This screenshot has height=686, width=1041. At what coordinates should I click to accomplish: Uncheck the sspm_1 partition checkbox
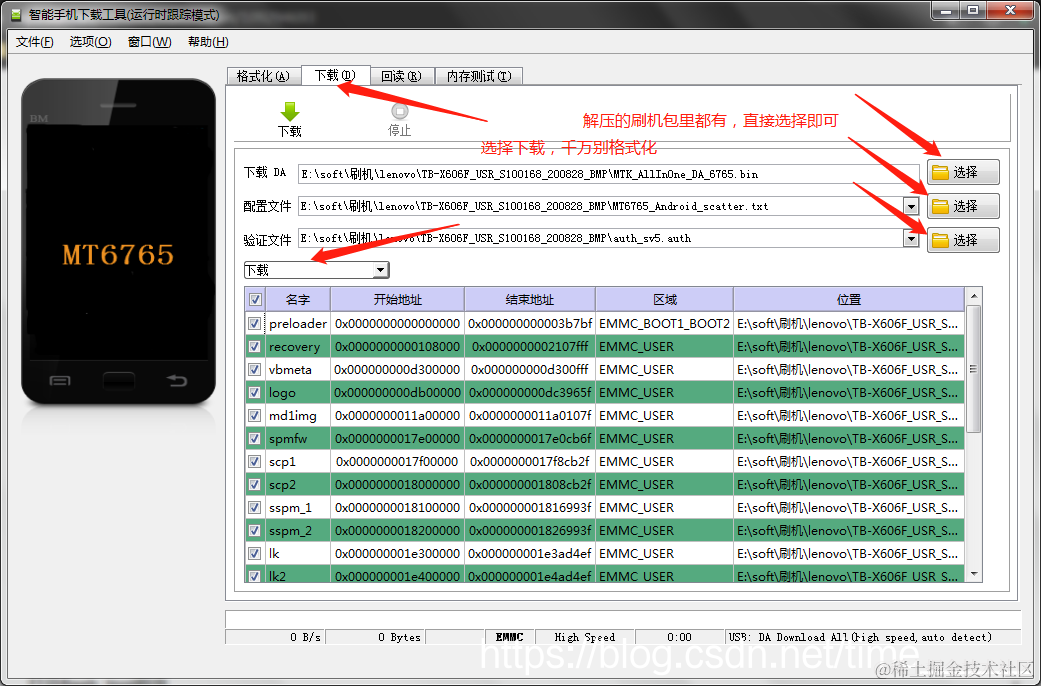(254, 507)
